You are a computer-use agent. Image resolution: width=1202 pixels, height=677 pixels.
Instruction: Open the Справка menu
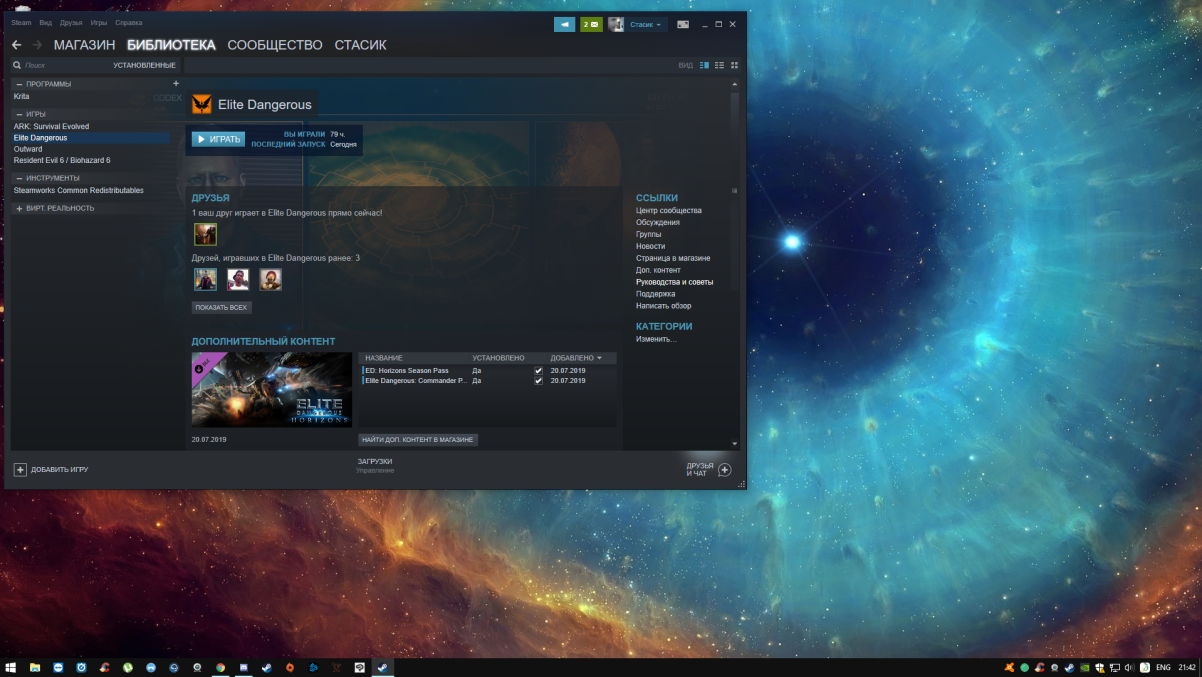(128, 22)
